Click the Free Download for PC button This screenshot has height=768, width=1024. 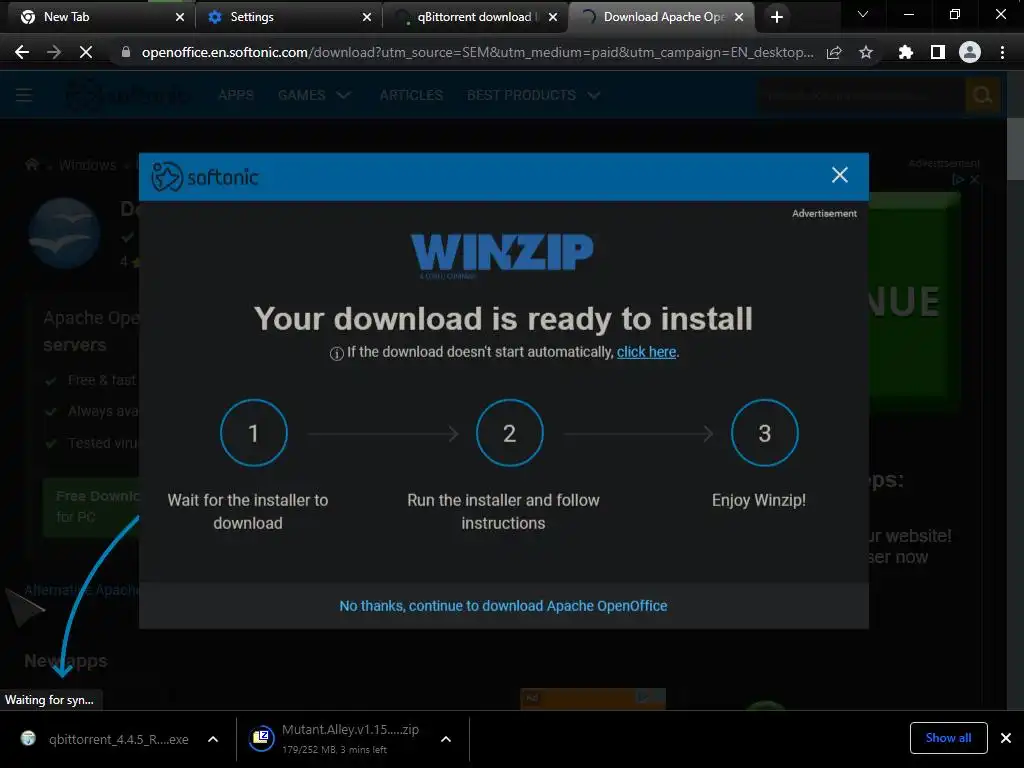pyautogui.click(x=91, y=507)
